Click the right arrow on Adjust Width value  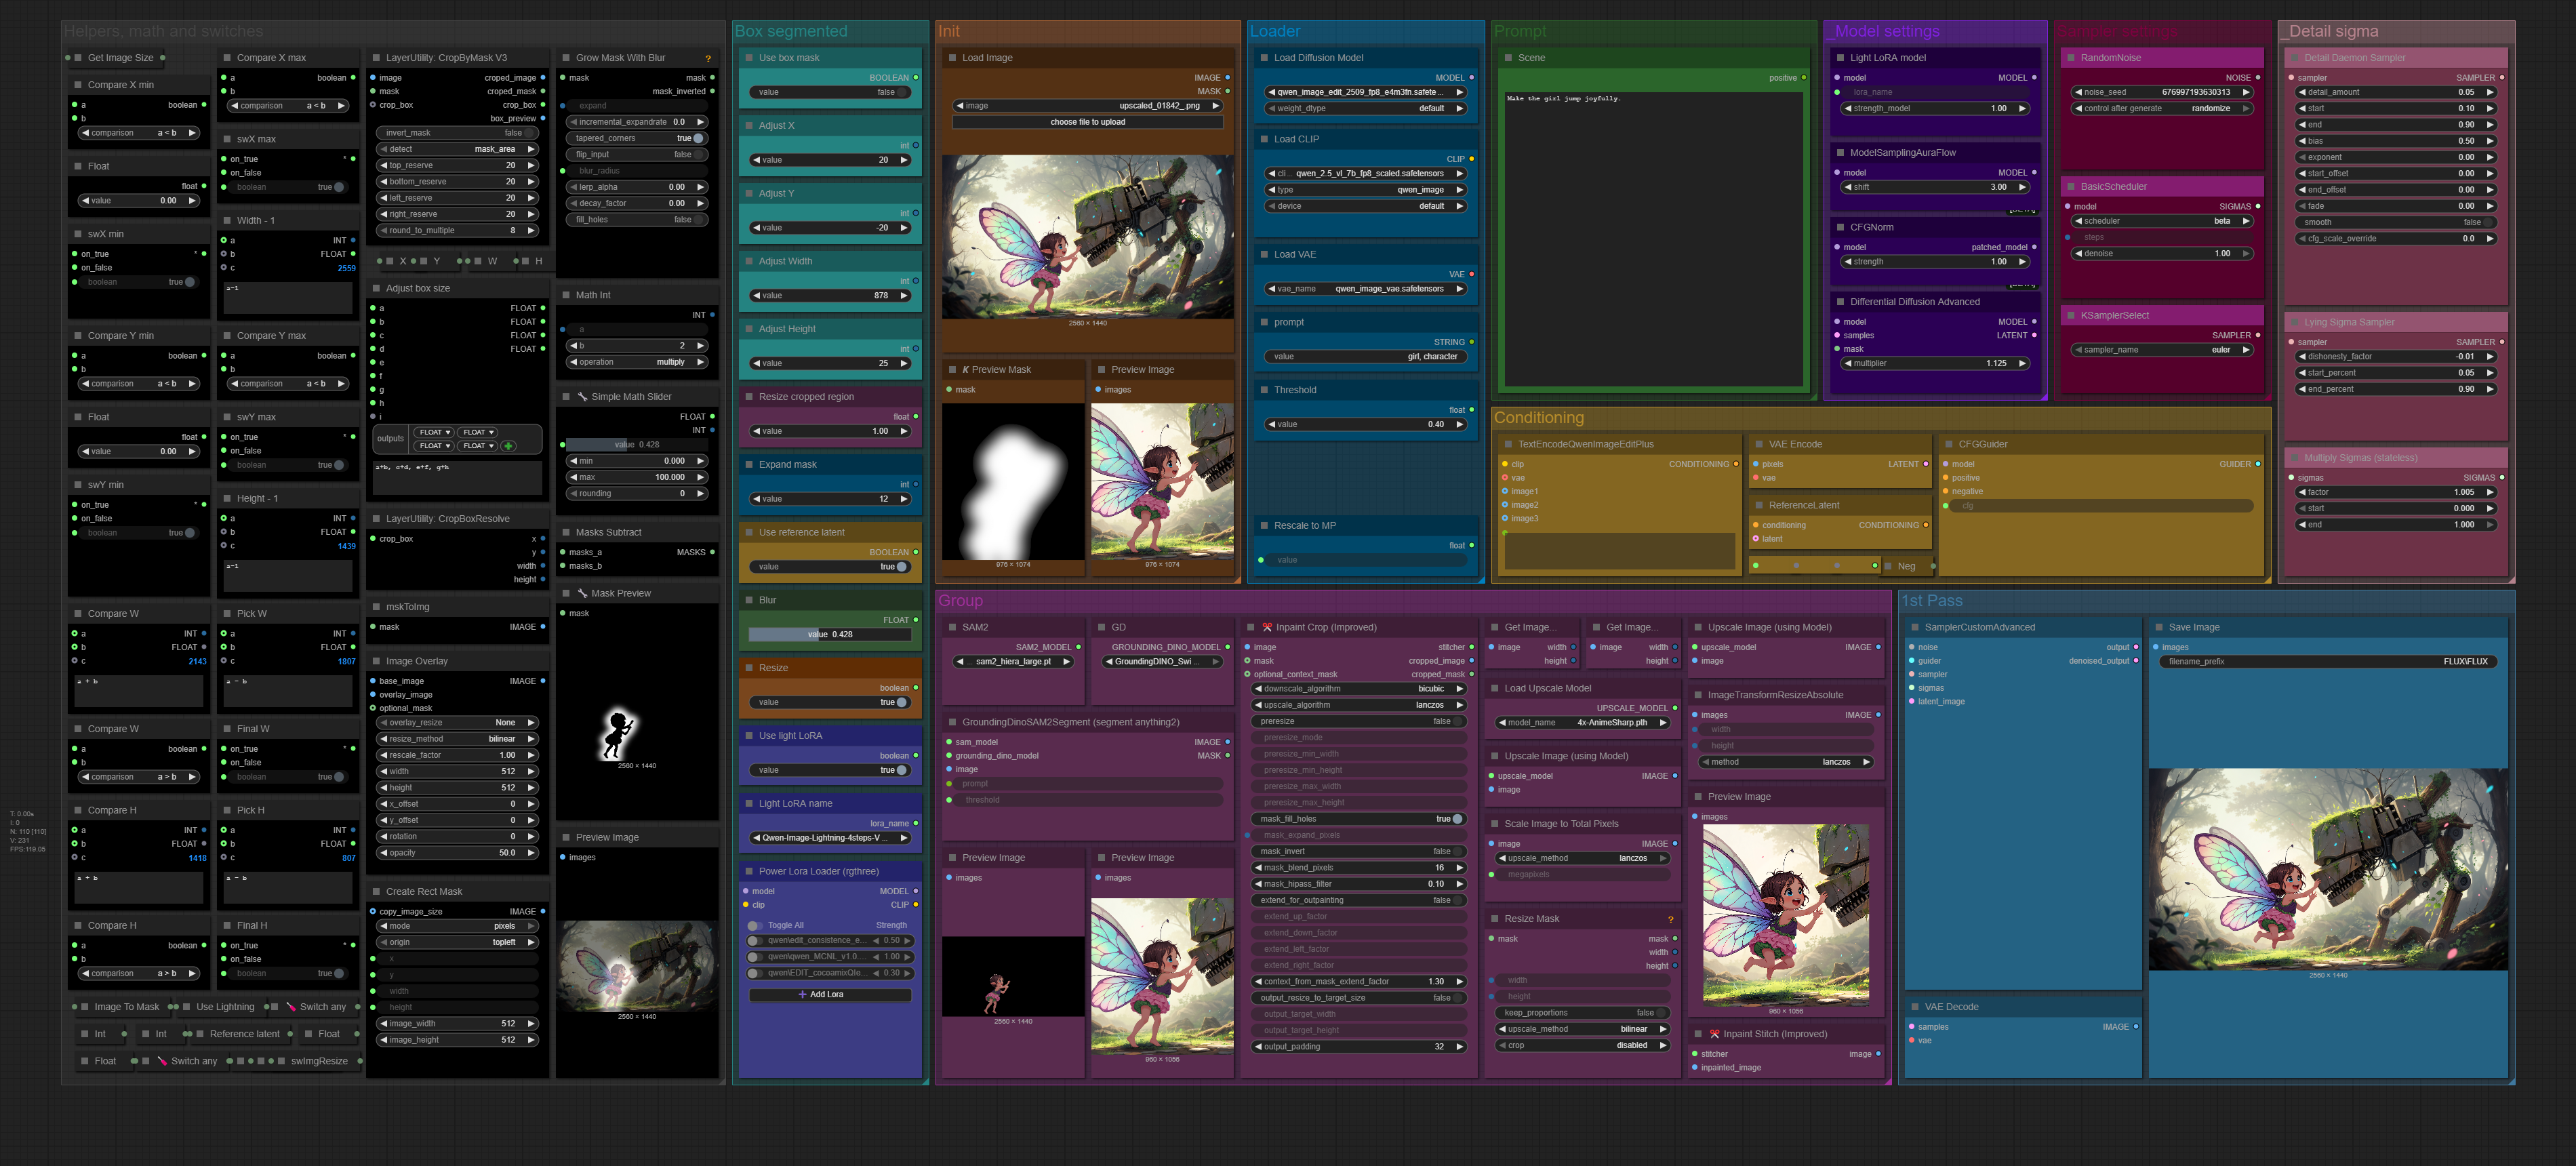click(904, 296)
